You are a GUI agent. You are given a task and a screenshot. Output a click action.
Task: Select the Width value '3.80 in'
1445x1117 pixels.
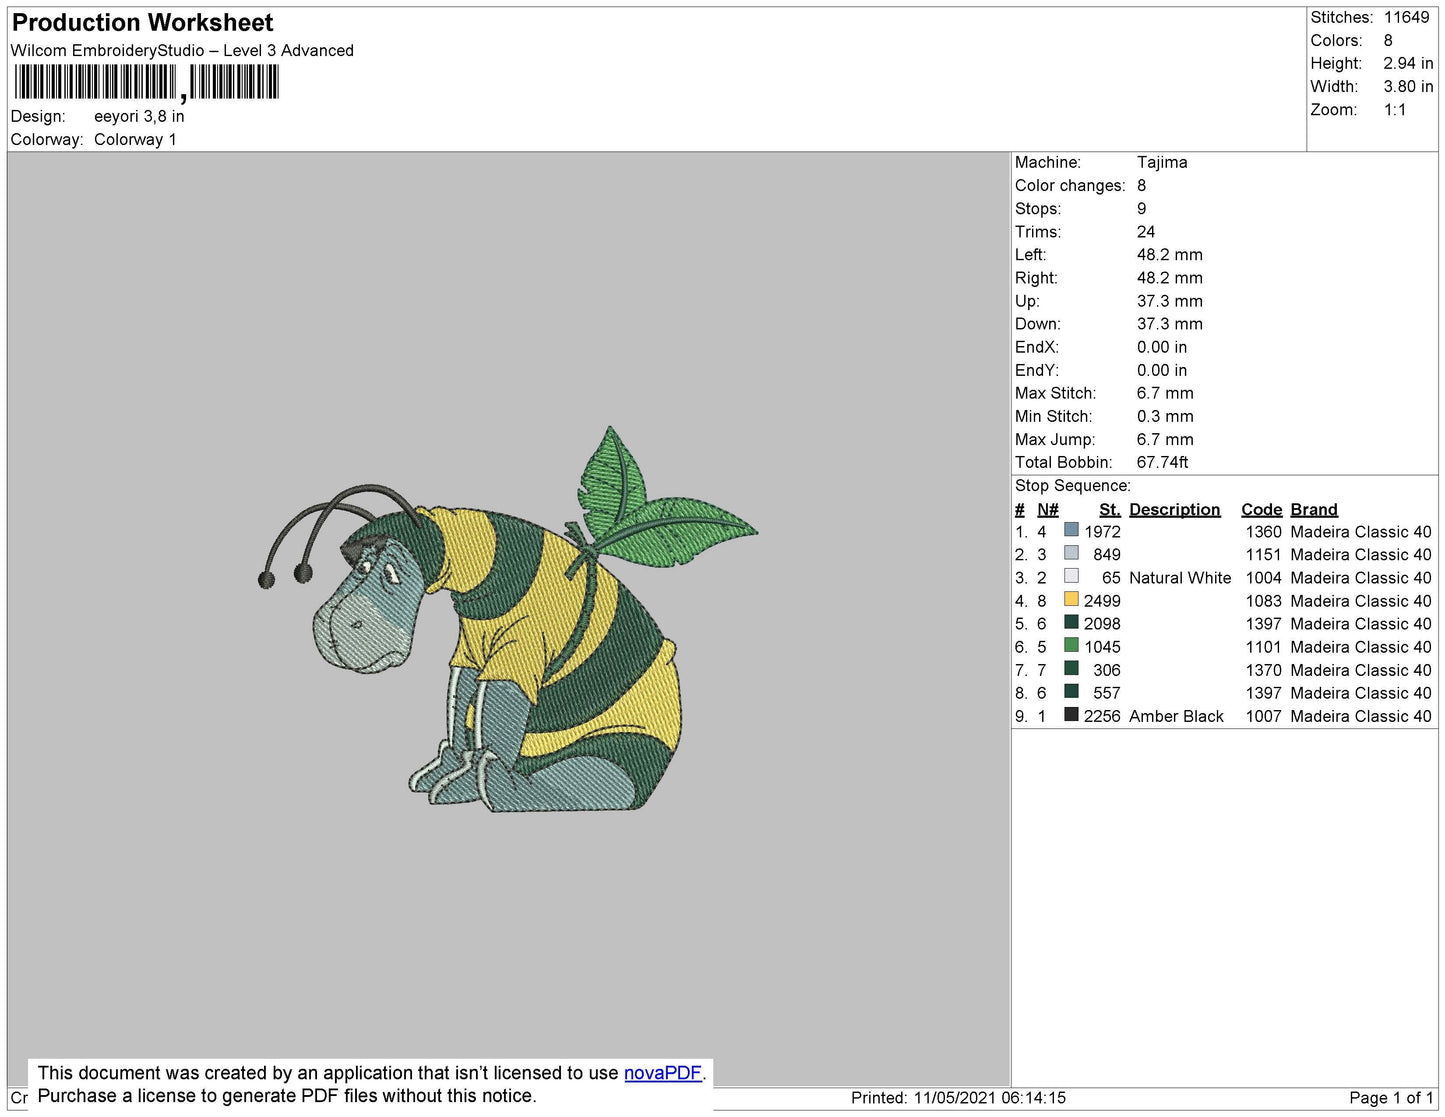pos(1408,87)
